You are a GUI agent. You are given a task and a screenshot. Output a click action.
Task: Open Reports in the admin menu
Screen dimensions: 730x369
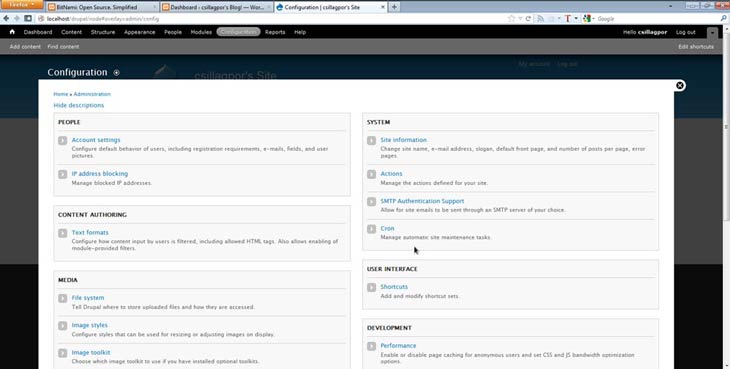click(x=275, y=32)
